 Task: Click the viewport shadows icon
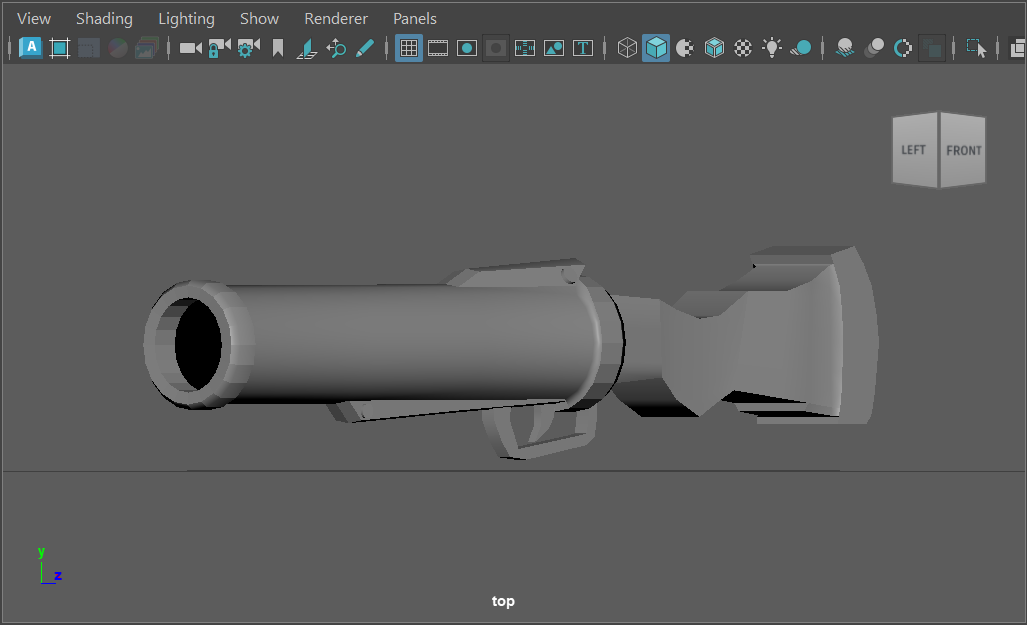[x=801, y=48]
